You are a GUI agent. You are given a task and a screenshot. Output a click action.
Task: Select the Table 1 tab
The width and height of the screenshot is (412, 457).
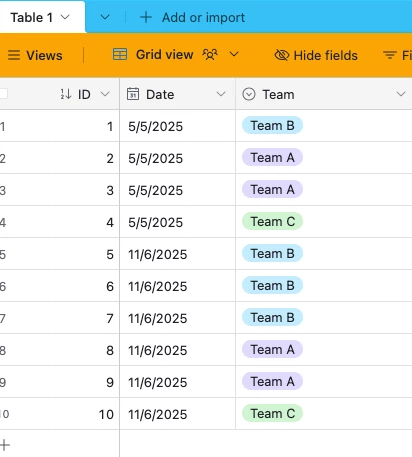click(40, 17)
